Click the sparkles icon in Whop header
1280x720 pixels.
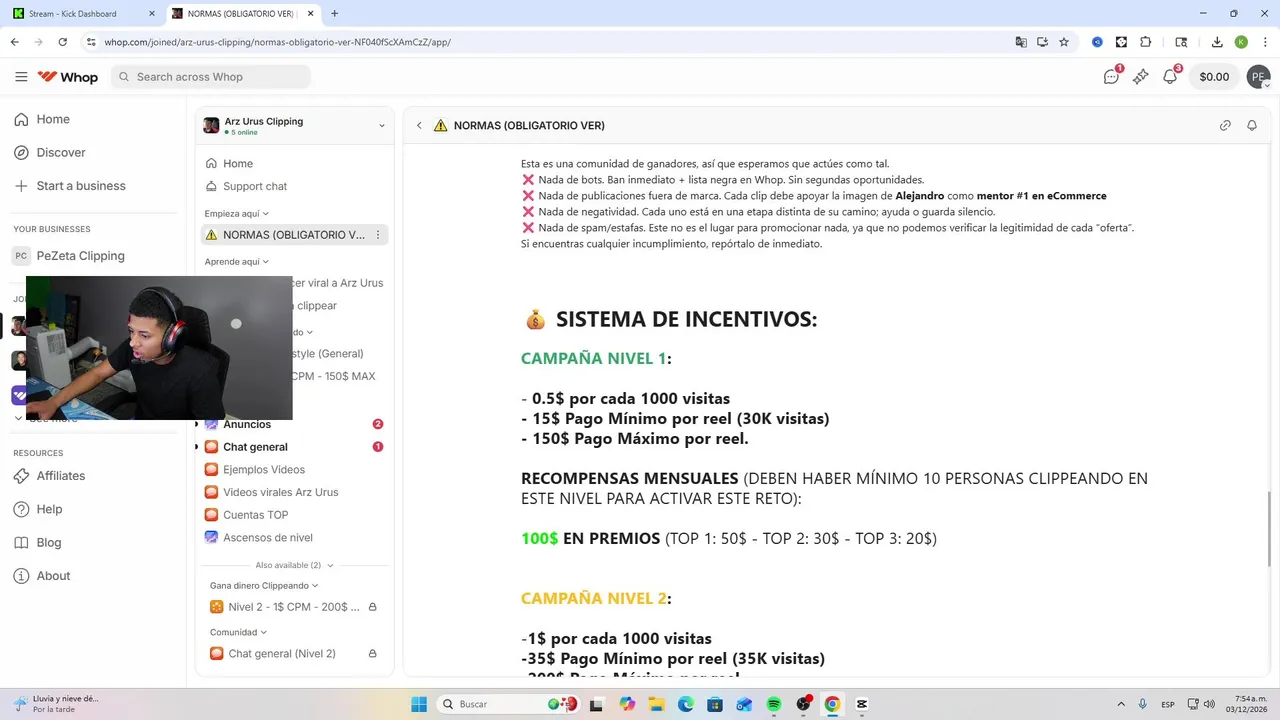pos(1140,77)
